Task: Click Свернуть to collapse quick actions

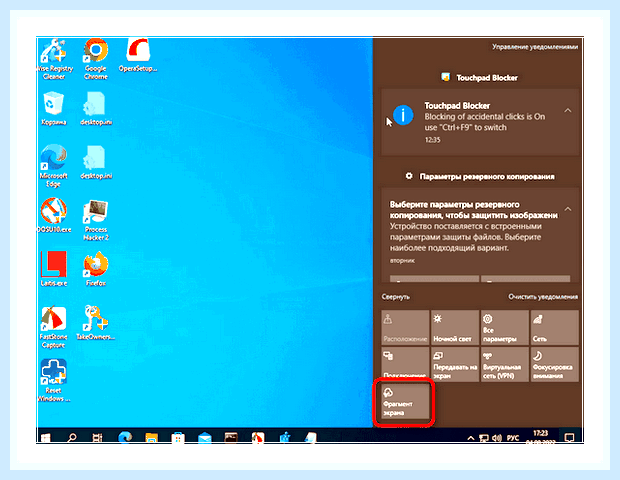Action: [x=395, y=297]
